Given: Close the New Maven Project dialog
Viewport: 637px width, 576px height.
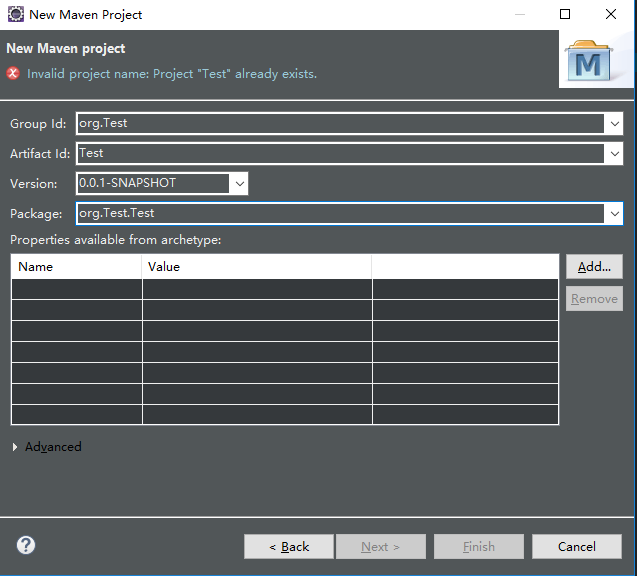Looking at the screenshot, I should [x=611, y=15].
